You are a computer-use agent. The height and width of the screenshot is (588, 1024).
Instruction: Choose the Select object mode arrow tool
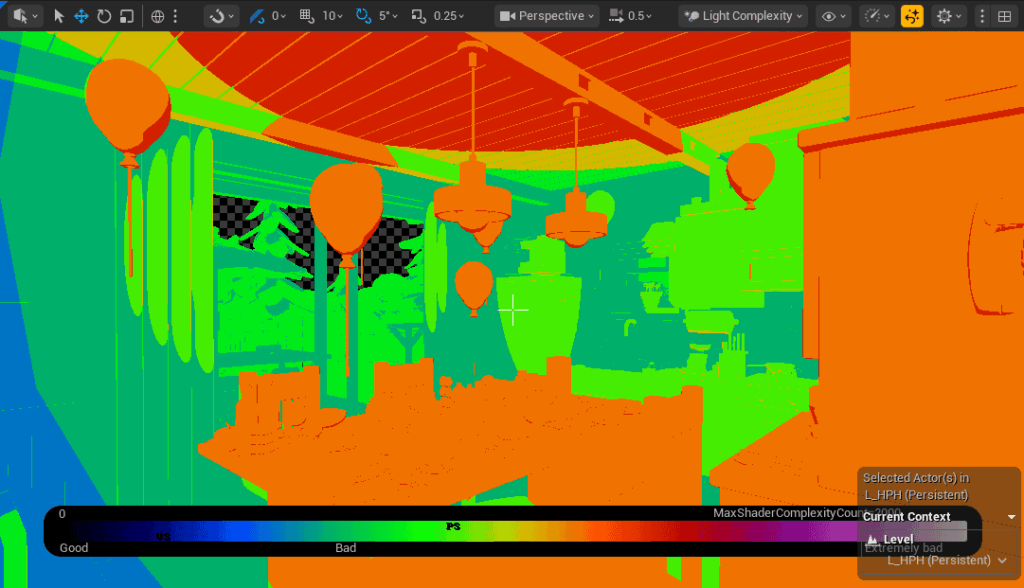(59, 16)
